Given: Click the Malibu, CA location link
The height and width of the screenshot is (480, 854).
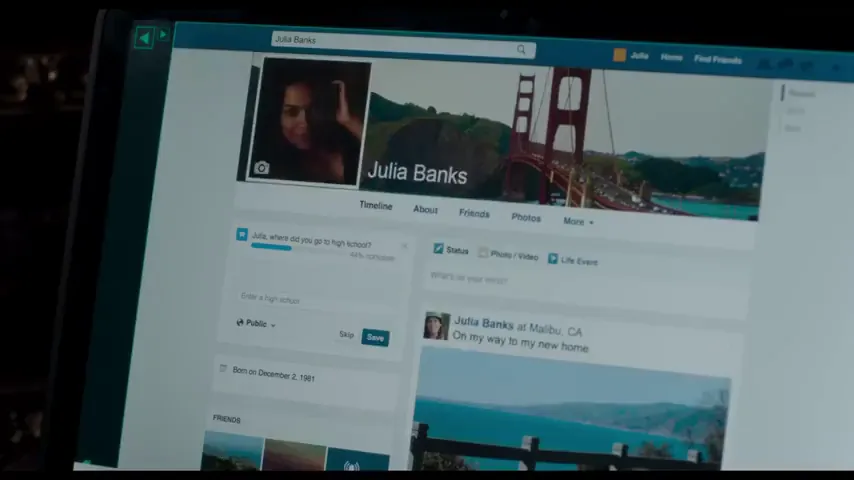Looking at the screenshot, I should pos(556,330).
